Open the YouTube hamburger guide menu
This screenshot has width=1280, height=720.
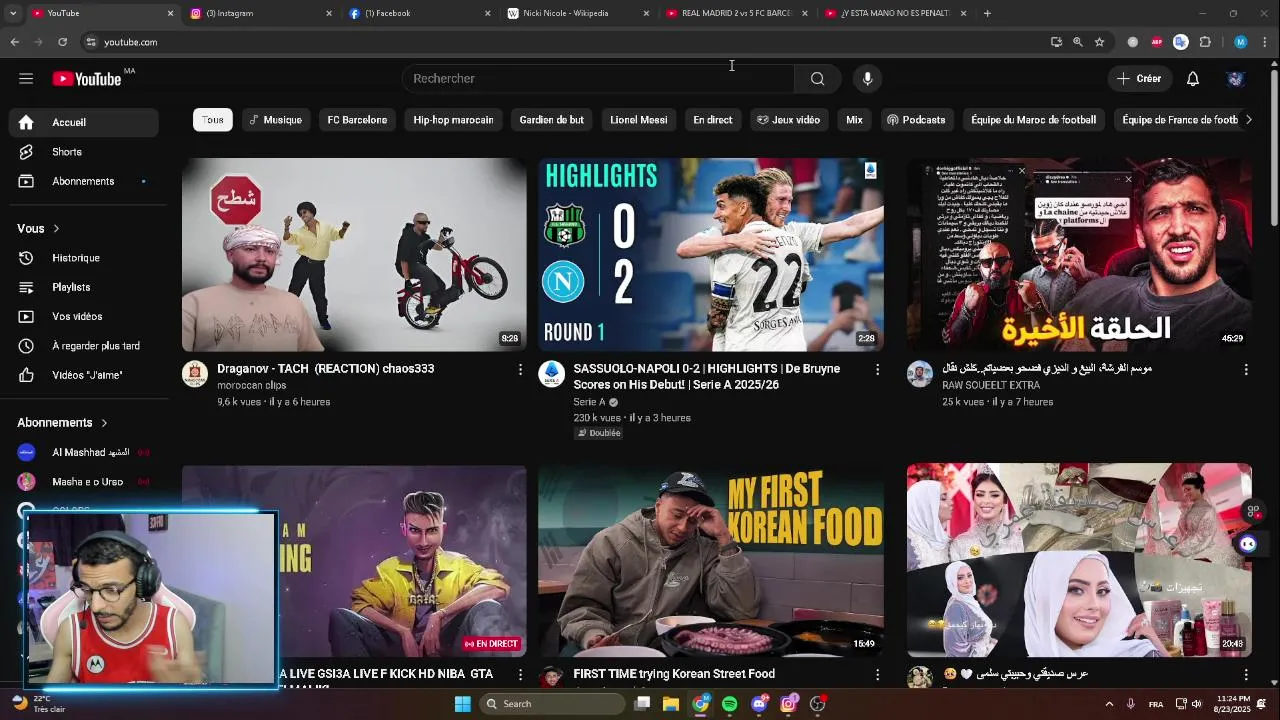(26, 78)
